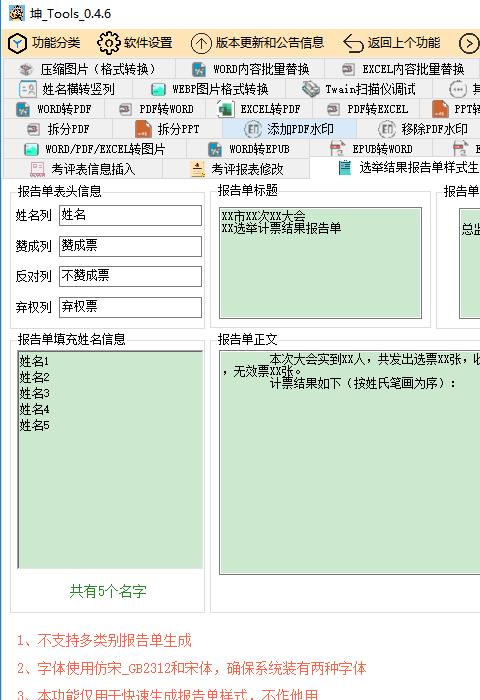Select the WORD转PDF tab
The height and width of the screenshot is (700, 480).
pyautogui.click(x=53, y=109)
